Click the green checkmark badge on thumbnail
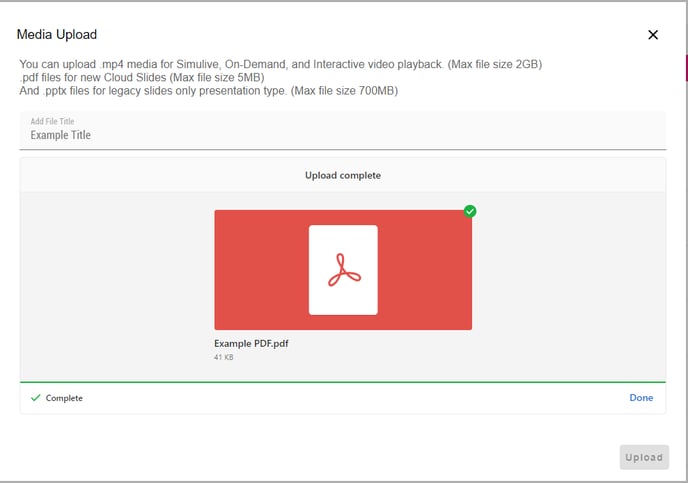This screenshot has width=688, height=483. (470, 211)
